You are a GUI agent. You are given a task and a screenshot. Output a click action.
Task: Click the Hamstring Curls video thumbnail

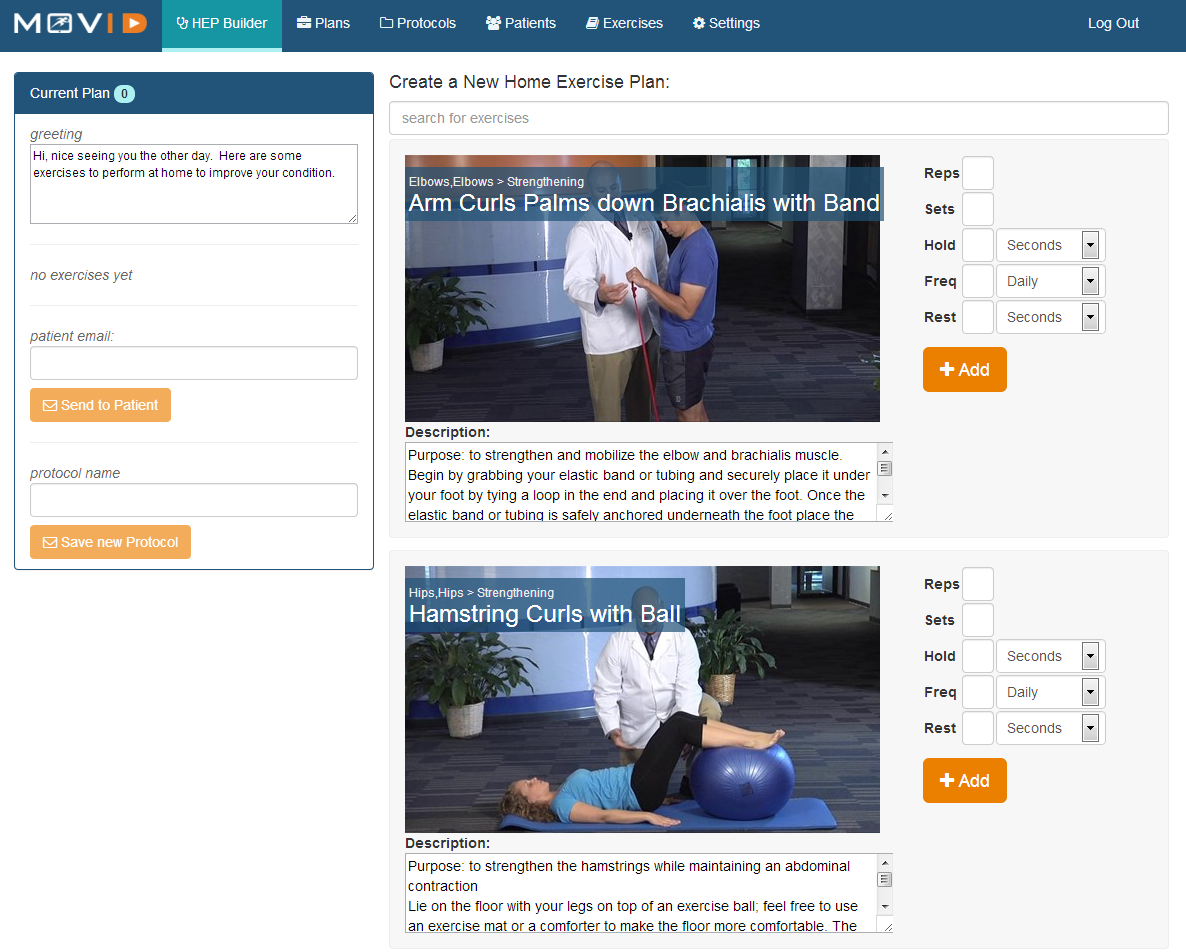point(642,699)
